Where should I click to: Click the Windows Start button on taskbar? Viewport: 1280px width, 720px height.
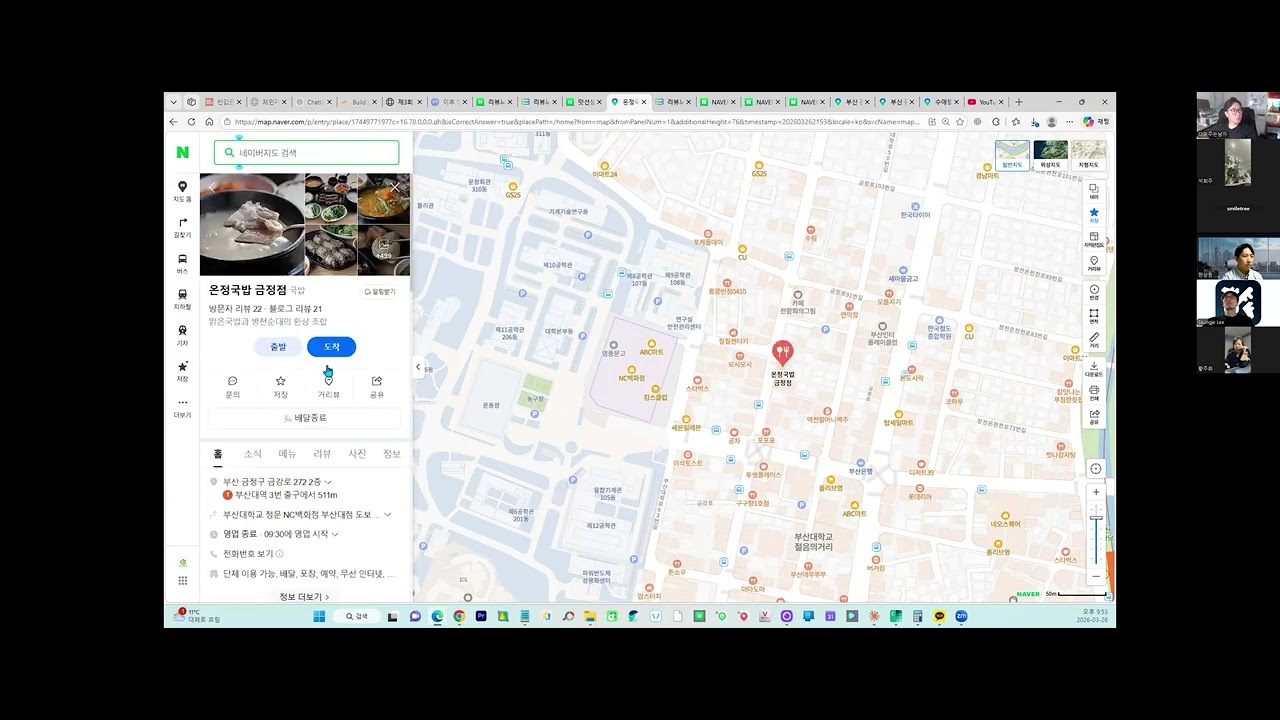319,616
